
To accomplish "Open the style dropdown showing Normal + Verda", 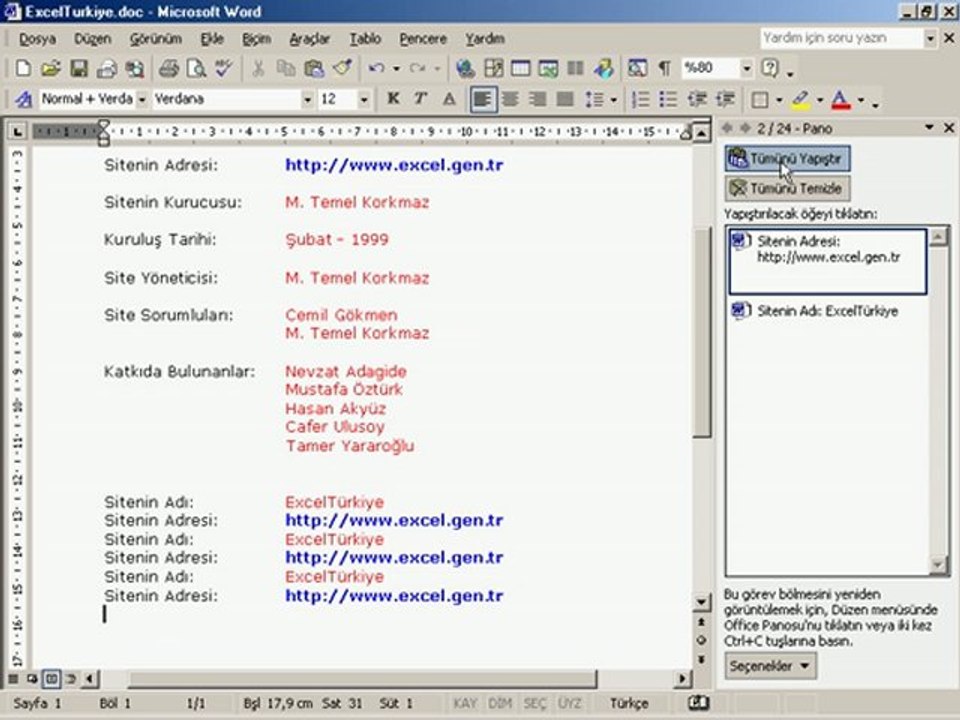I will (141, 99).
